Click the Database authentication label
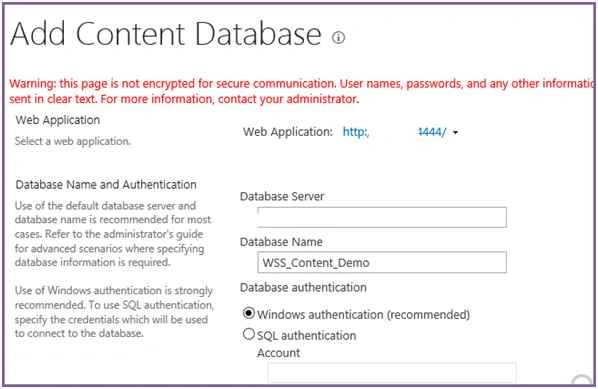 (x=303, y=288)
